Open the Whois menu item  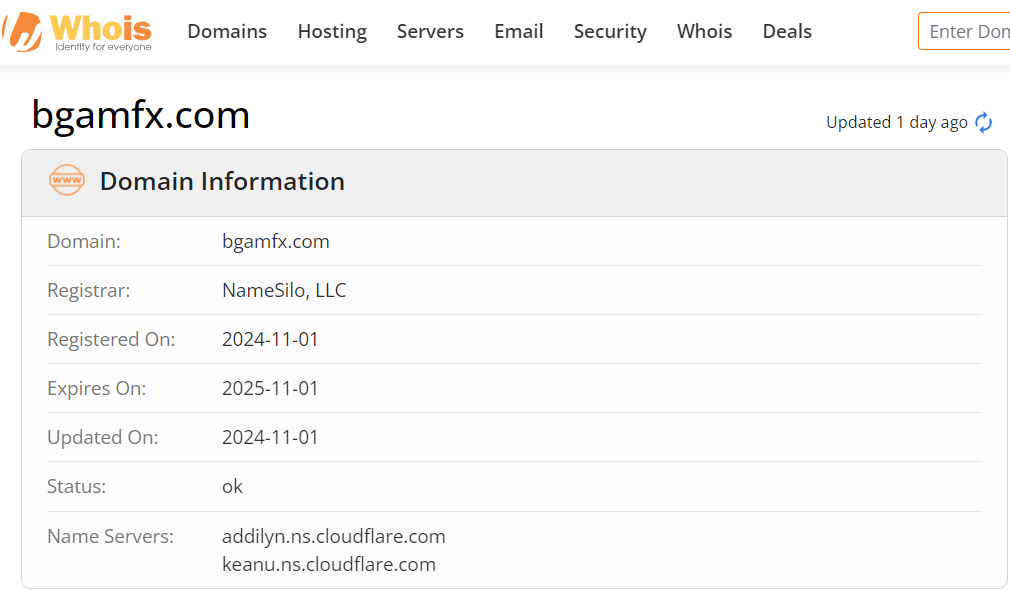click(704, 31)
